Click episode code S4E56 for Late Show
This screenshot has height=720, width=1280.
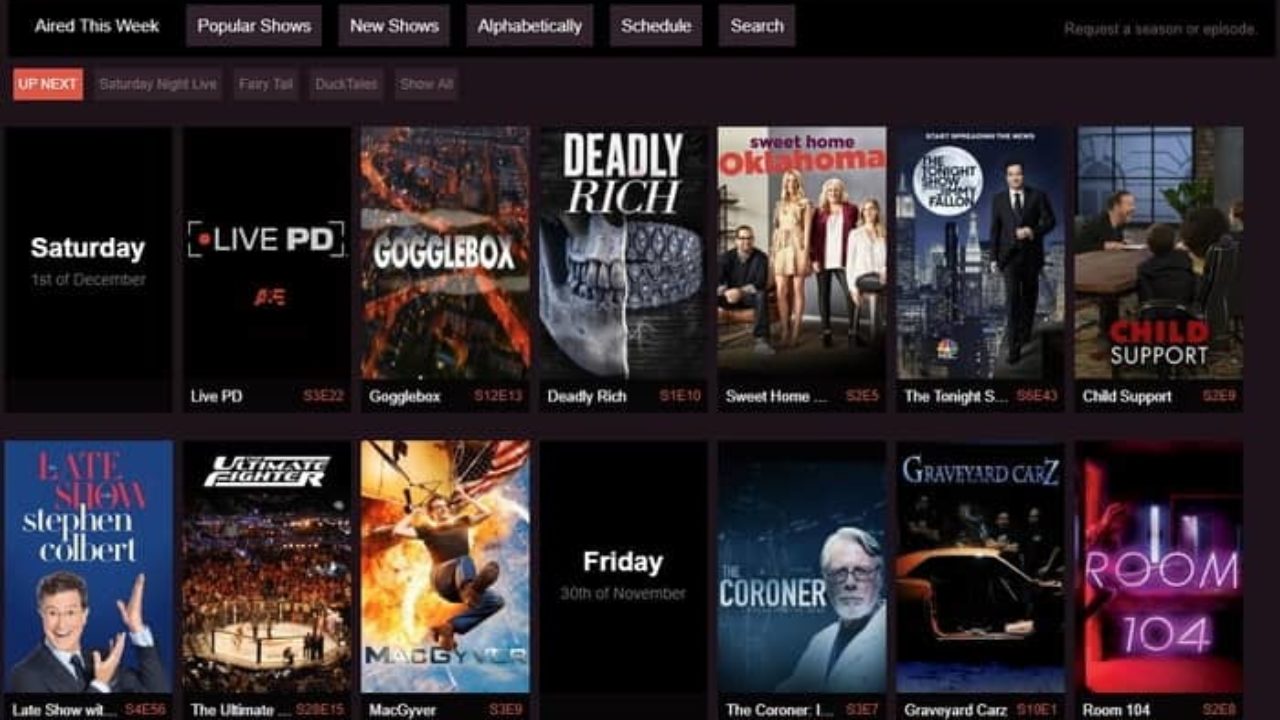(145, 710)
